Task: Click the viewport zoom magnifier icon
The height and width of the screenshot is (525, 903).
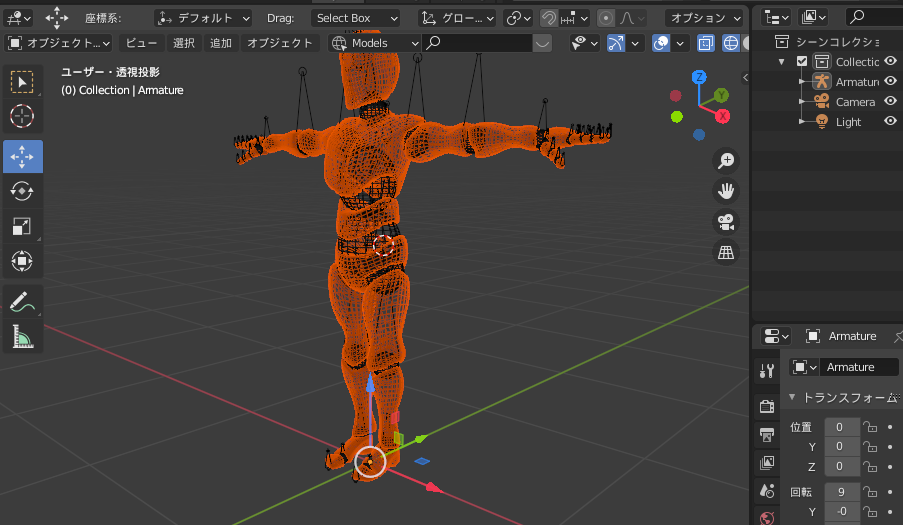Action: (x=726, y=161)
